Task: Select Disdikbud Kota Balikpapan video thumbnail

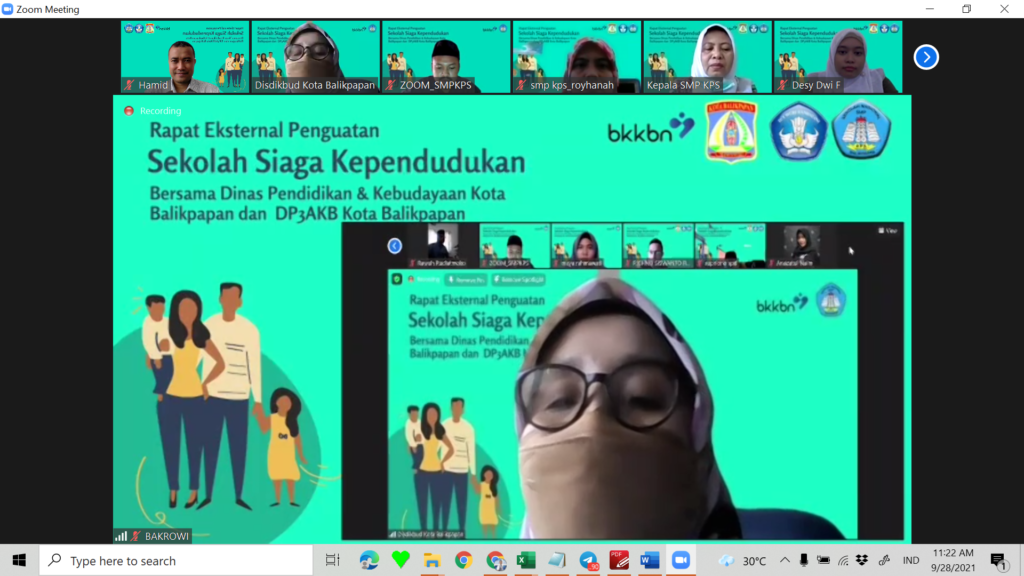Action: click(315, 57)
